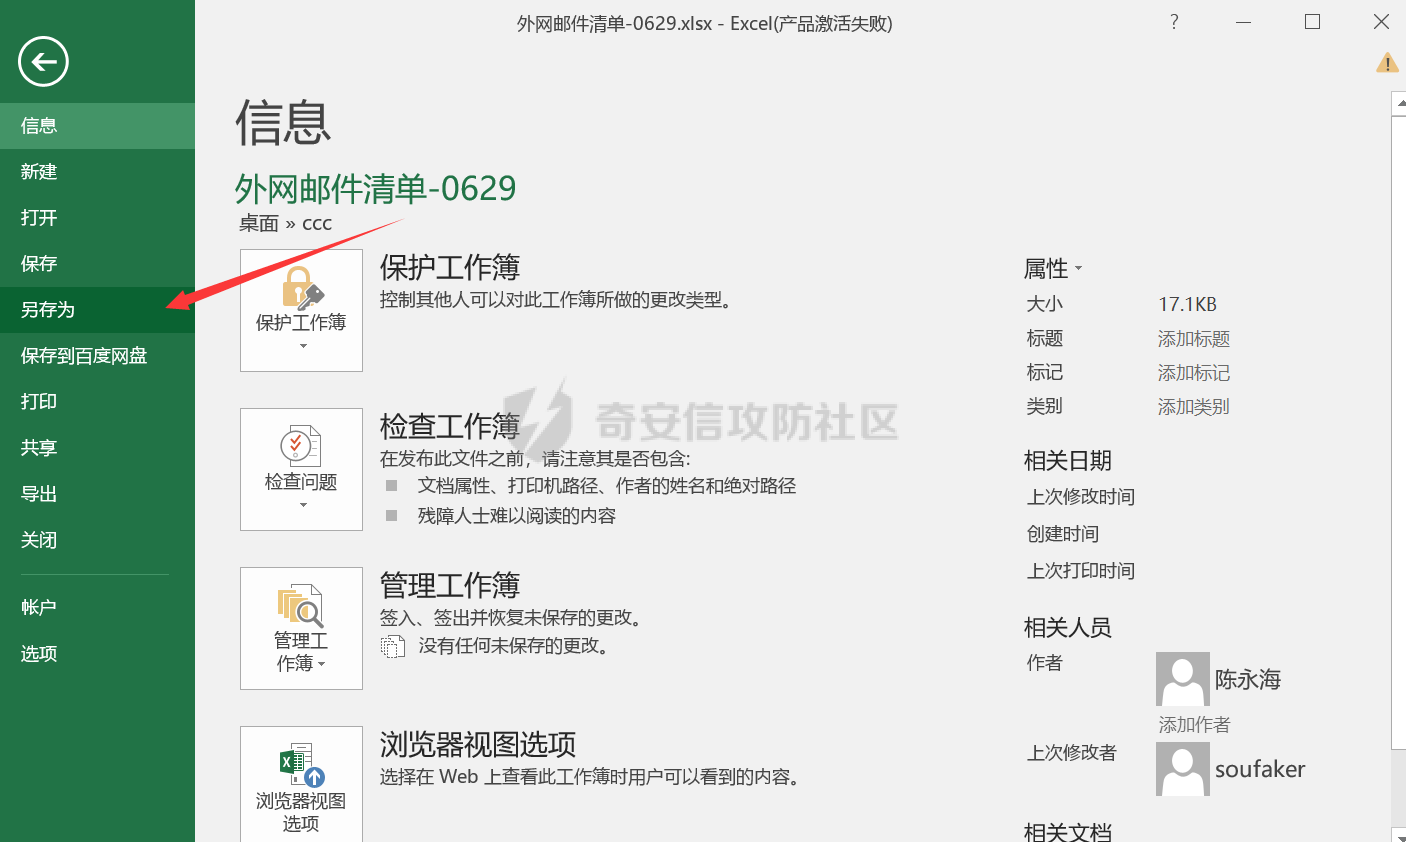The width and height of the screenshot is (1406, 842).
Task: Click the vertical scrollbar thumb
Action: tap(1399, 432)
